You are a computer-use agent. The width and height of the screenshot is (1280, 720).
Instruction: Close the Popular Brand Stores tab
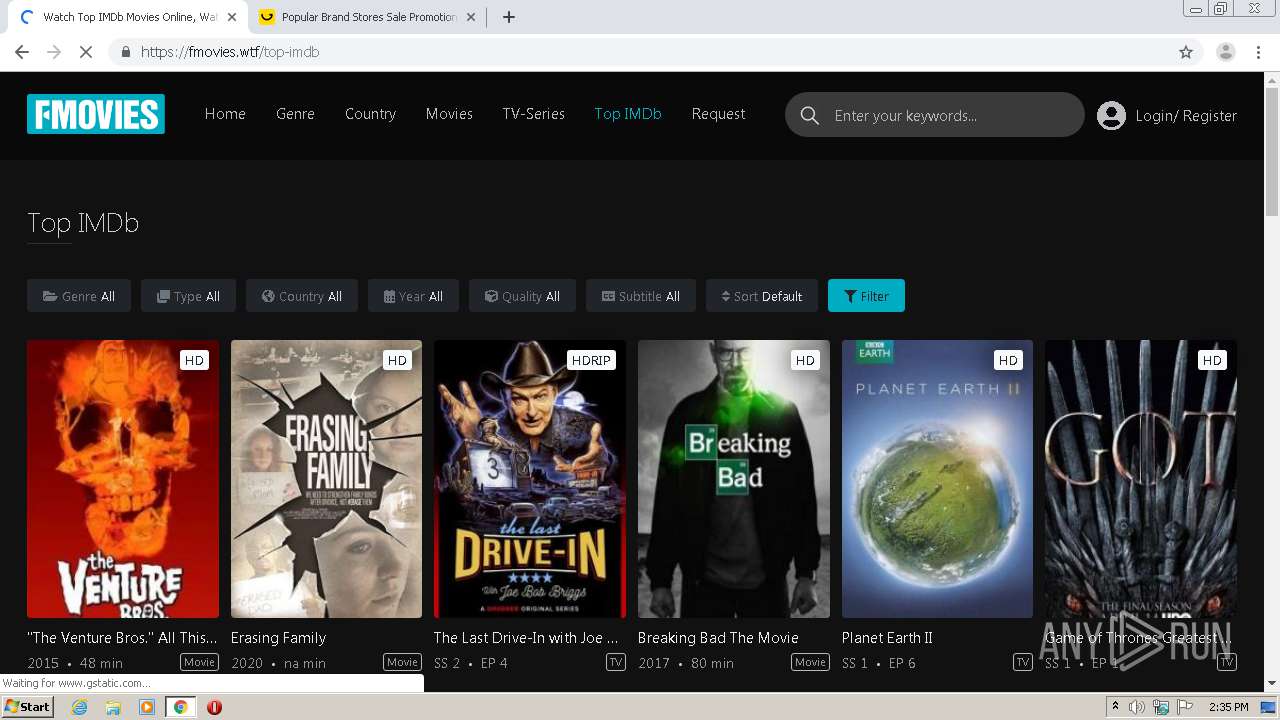tap(471, 17)
